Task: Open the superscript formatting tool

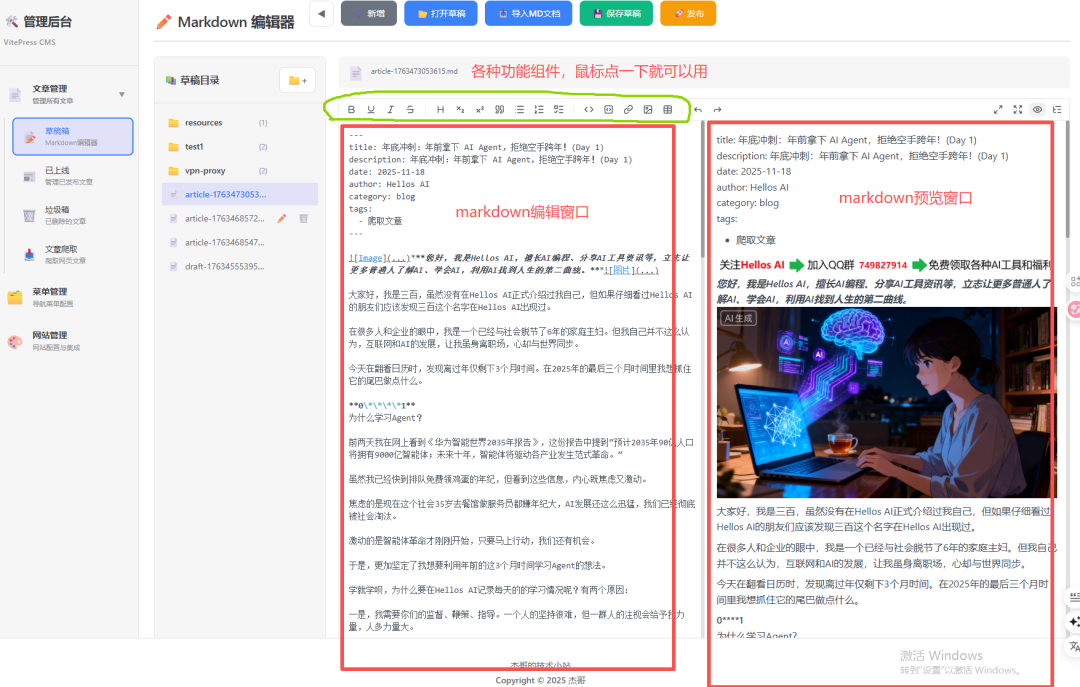Action: click(x=479, y=110)
